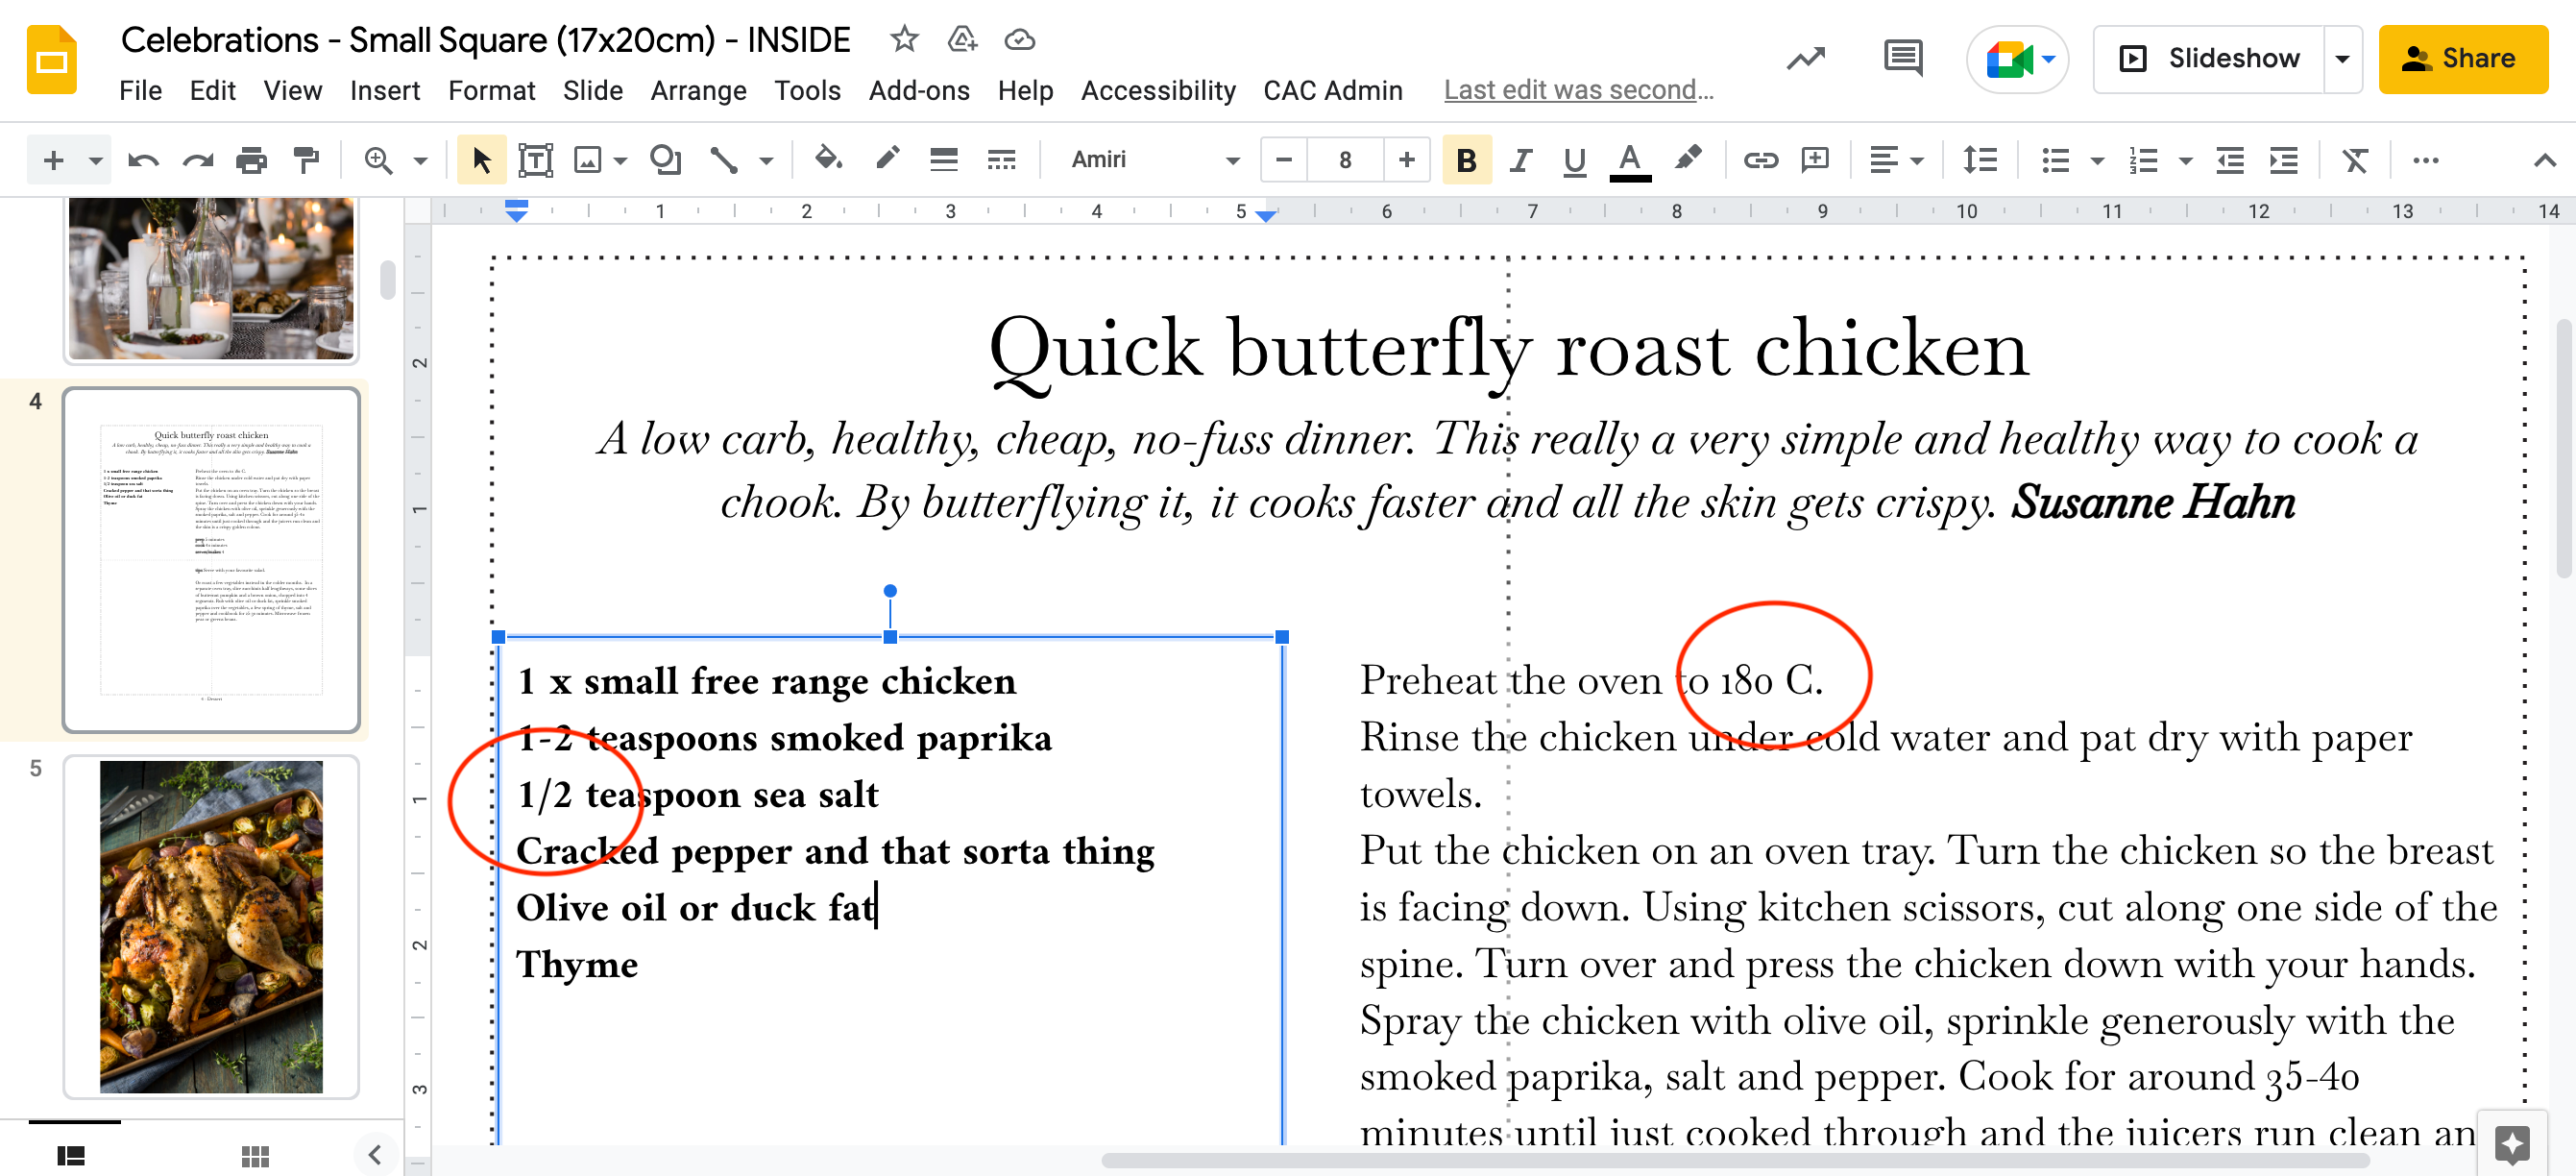Image resolution: width=2576 pixels, height=1176 pixels.
Task: Add a comment
Action: pos(1815,160)
